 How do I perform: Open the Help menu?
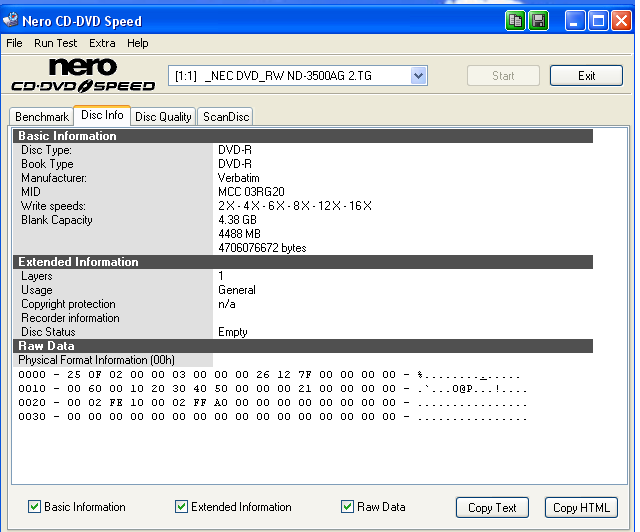(x=138, y=43)
